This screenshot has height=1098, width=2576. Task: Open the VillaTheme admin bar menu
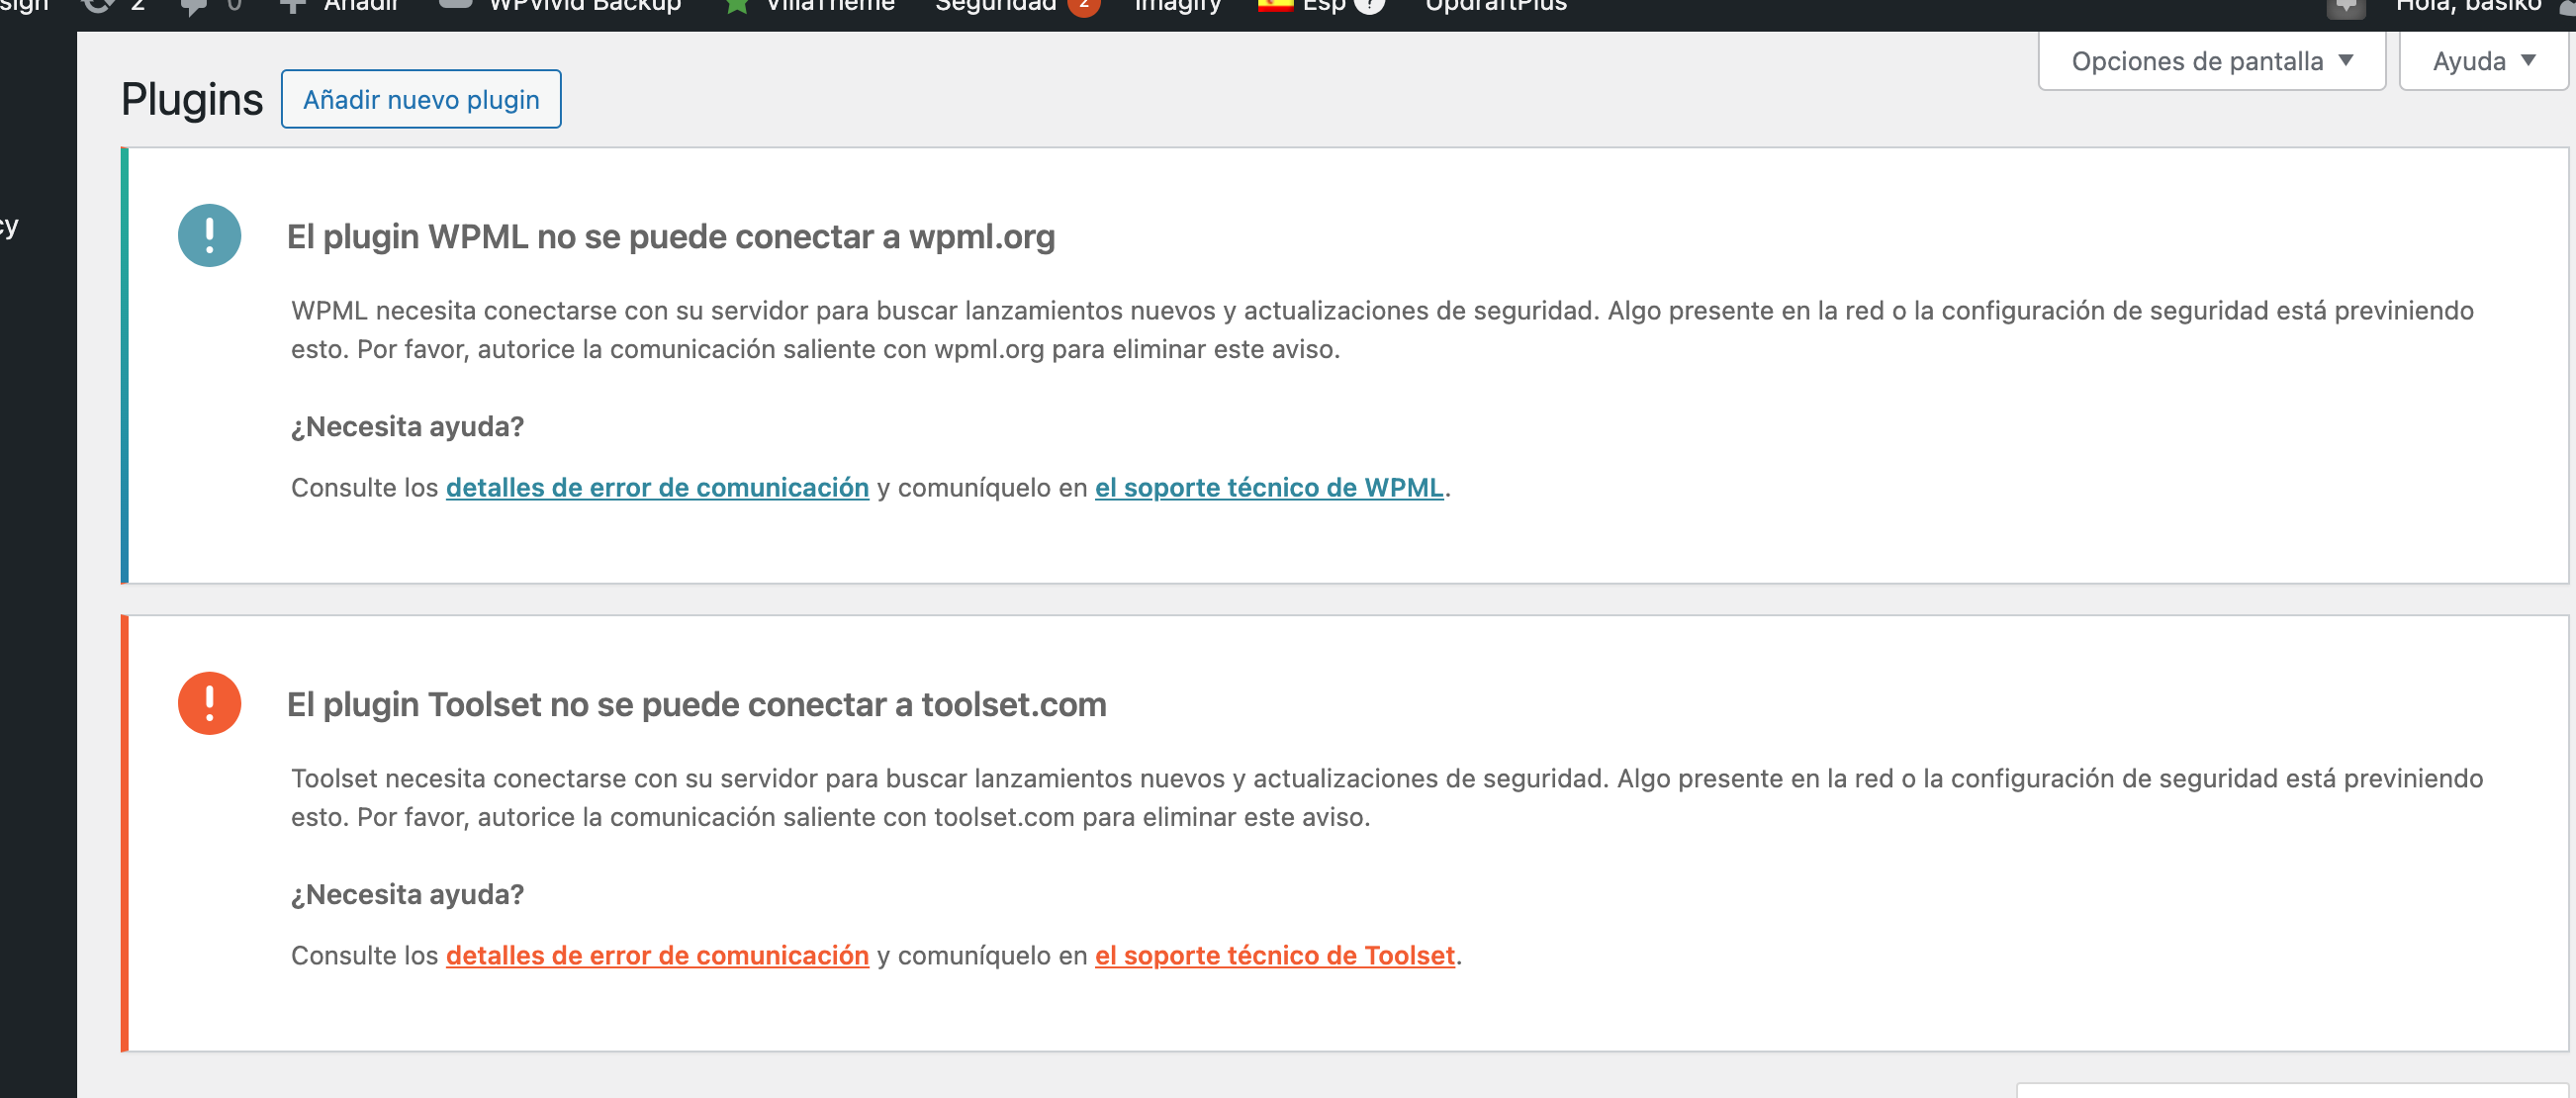coord(810,6)
